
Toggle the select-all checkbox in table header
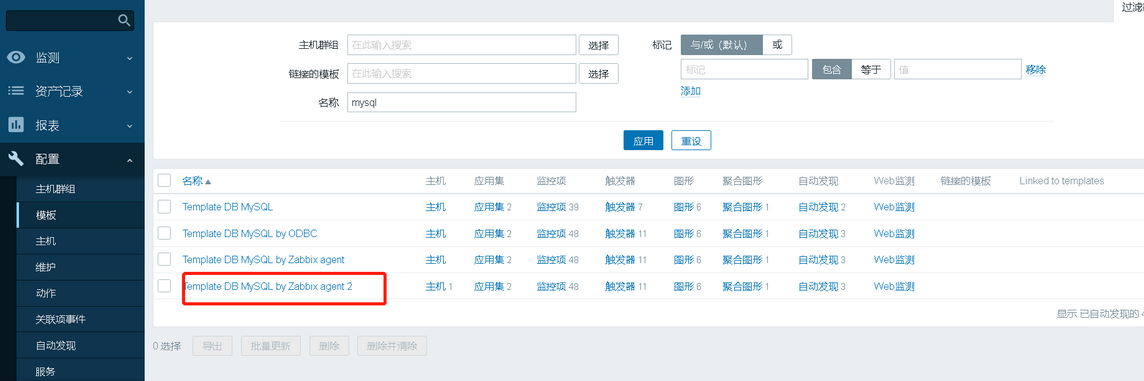pyautogui.click(x=164, y=180)
